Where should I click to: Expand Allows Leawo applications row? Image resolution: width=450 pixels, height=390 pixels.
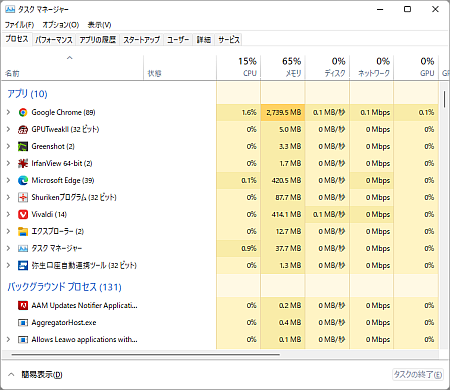click(8, 339)
